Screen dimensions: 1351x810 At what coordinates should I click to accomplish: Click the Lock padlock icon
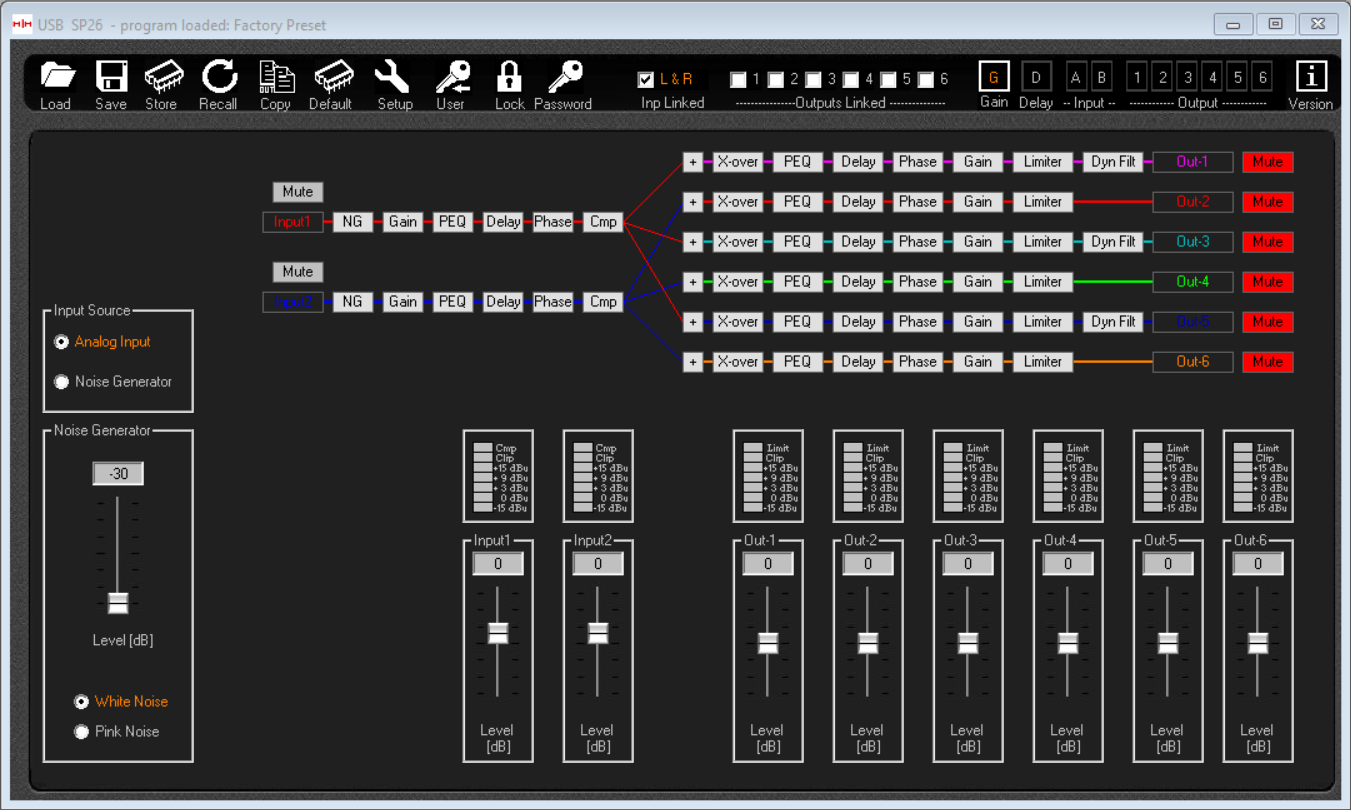[x=509, y=77]
